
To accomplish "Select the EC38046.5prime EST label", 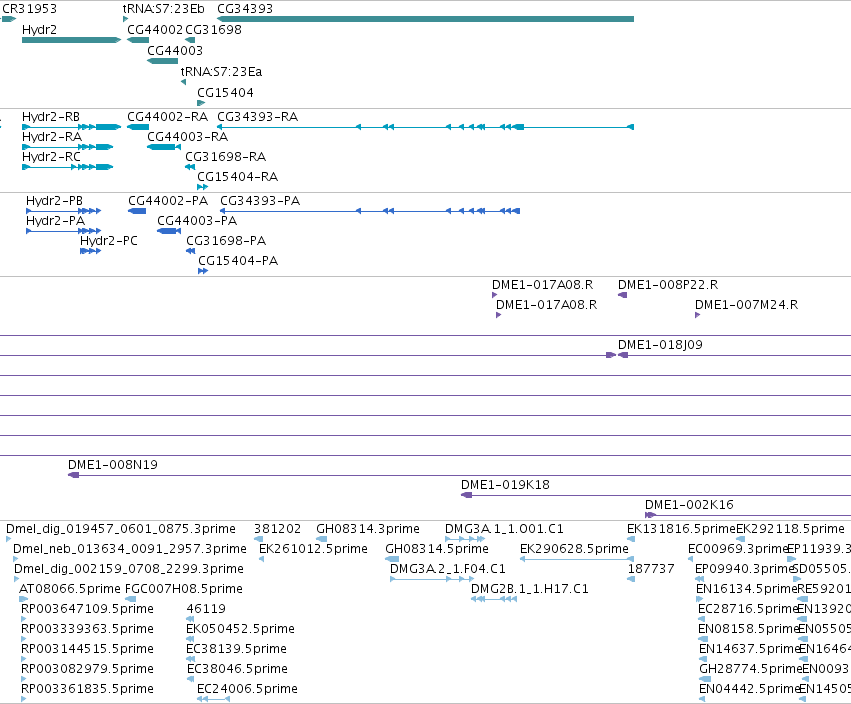I will pos(237,670).
